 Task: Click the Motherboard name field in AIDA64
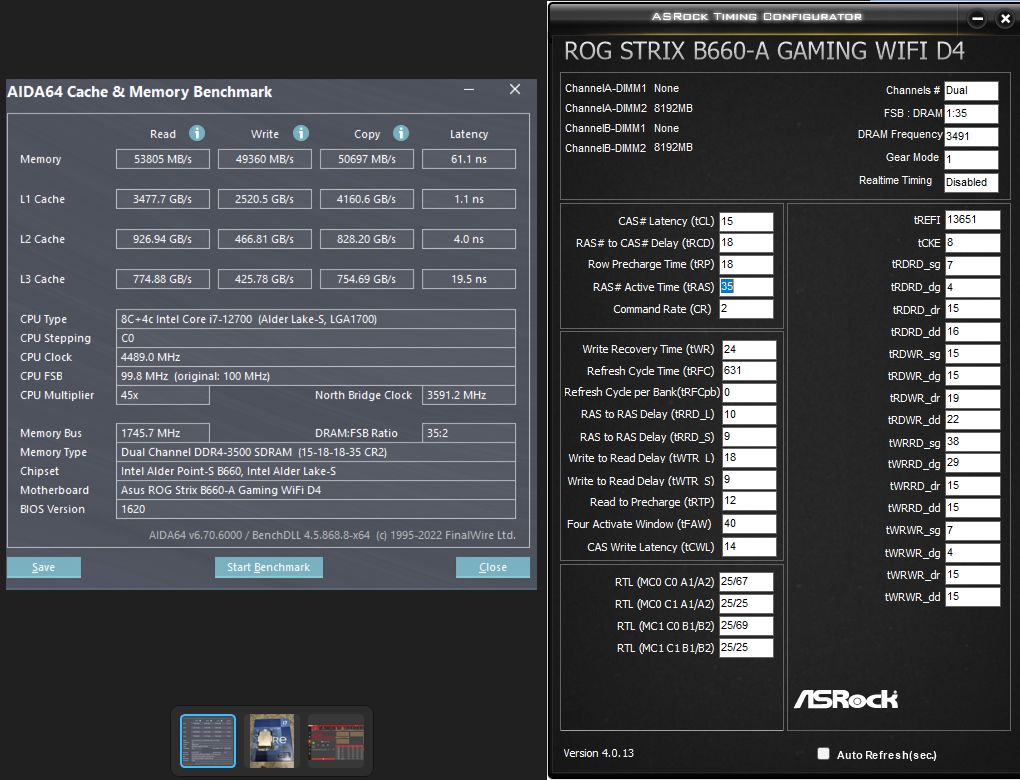pyautogui.click(x=315, y=490)
